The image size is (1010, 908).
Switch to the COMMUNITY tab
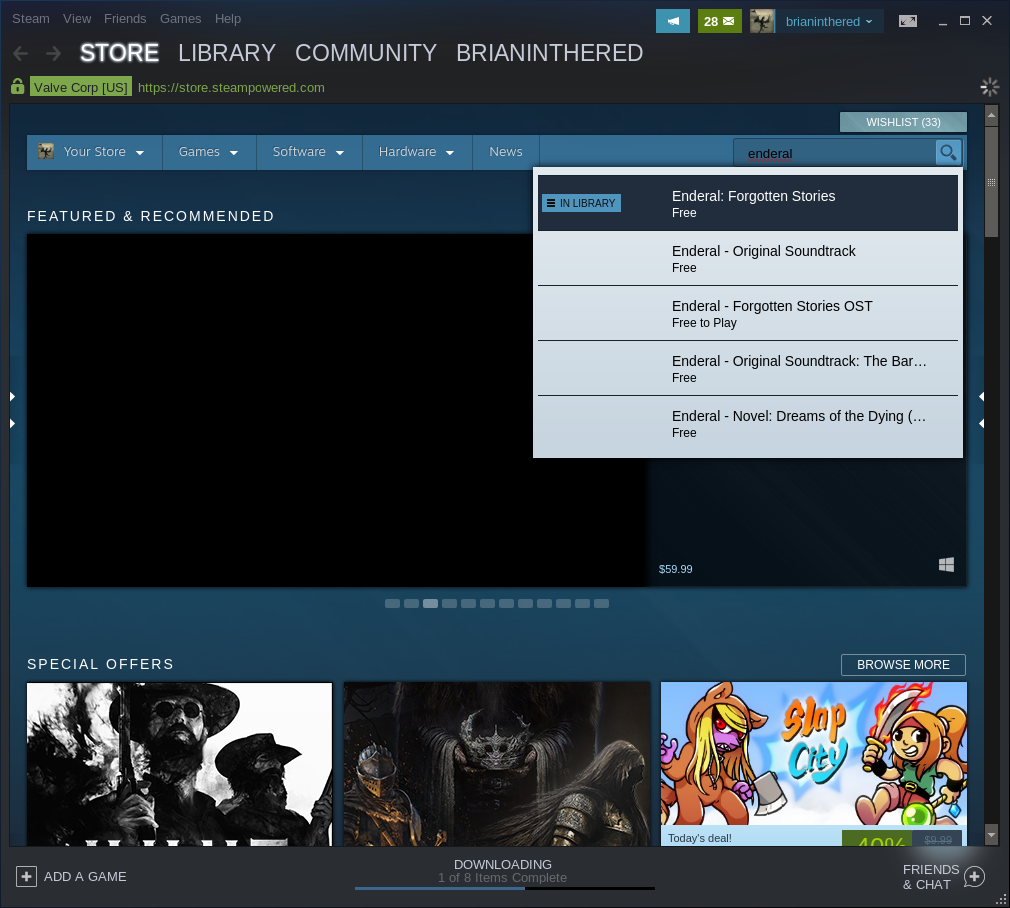click(x=366, y=53)
